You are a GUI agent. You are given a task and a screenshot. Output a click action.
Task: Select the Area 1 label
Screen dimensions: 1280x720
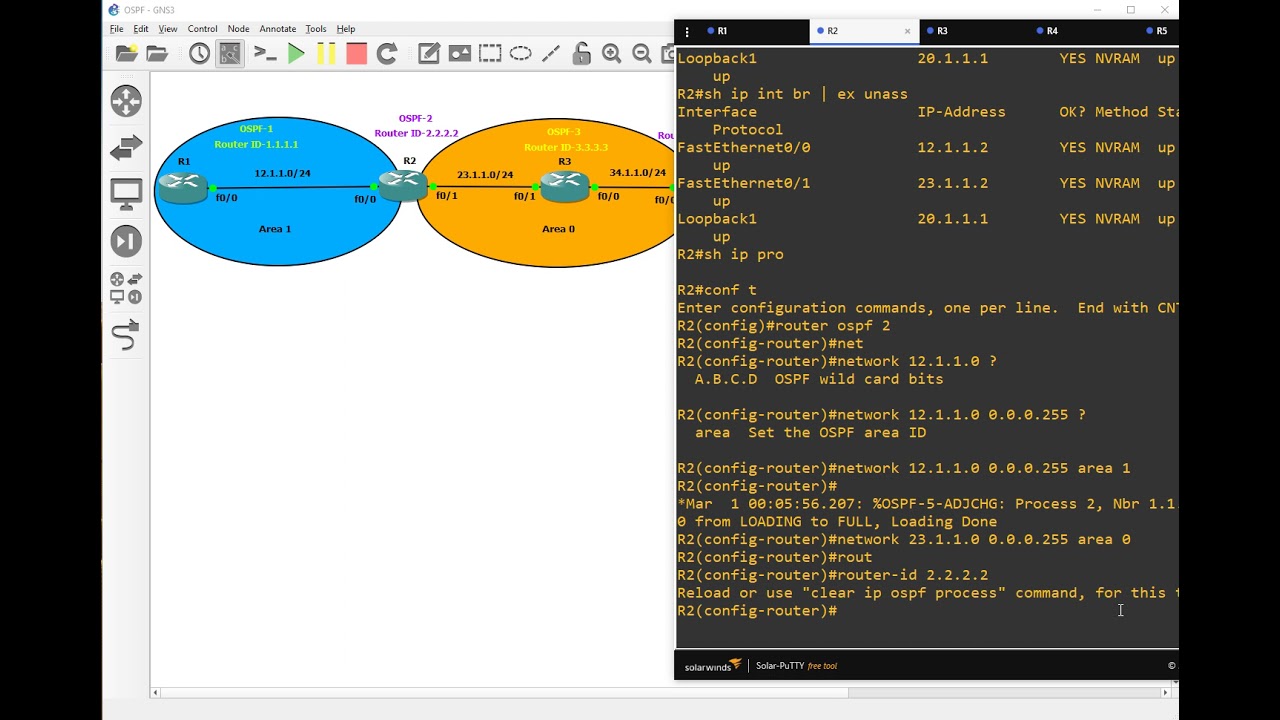click(x=275, y=229)
